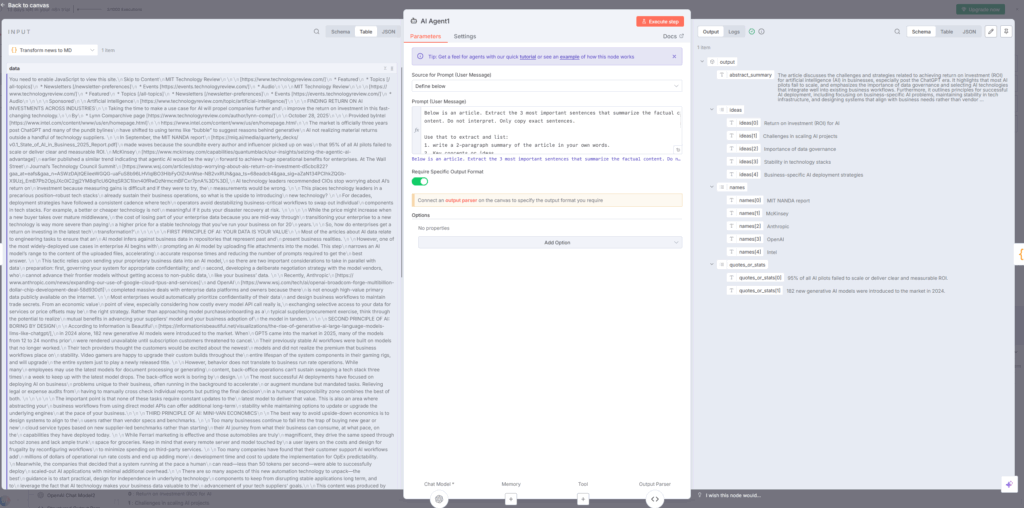Click the output info circle icon

[761, 32]
